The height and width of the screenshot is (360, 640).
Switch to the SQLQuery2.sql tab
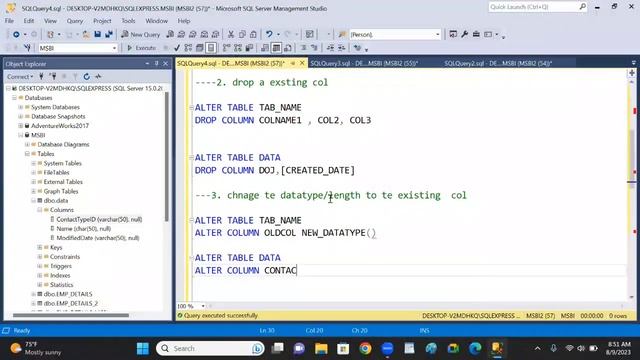click(498, 63)
